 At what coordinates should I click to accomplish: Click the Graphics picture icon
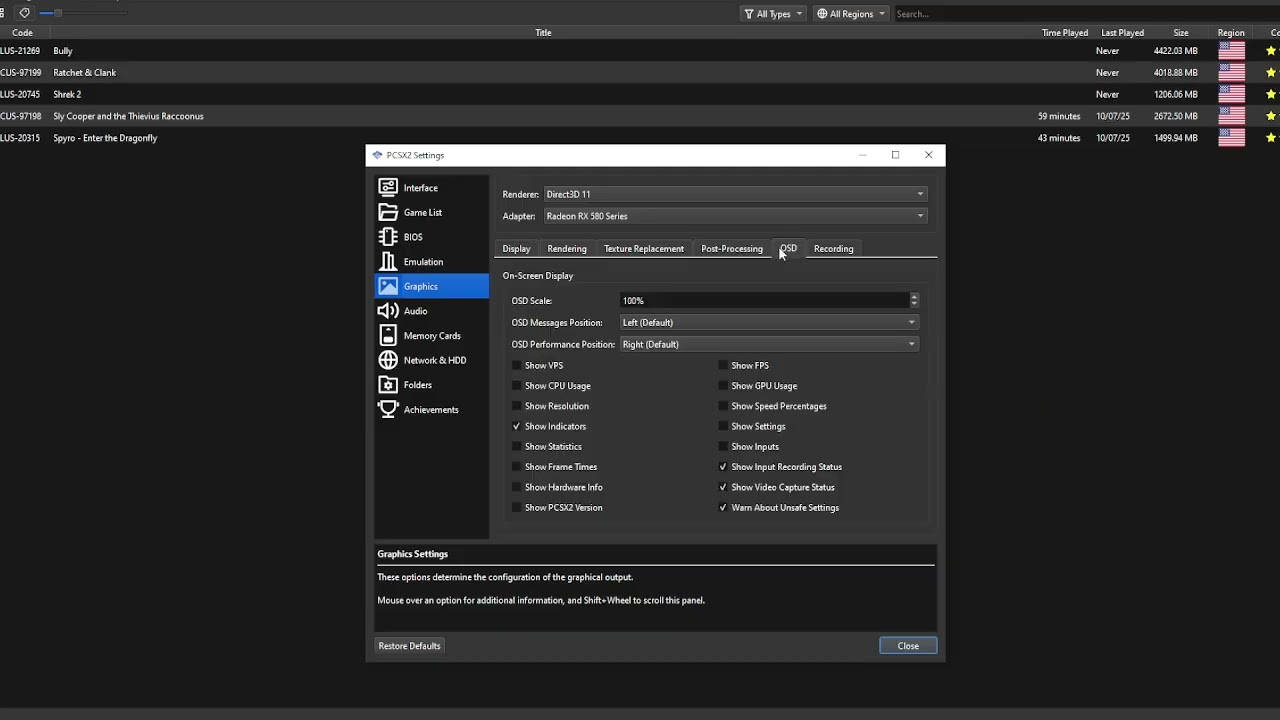click(x=388, y=286)
